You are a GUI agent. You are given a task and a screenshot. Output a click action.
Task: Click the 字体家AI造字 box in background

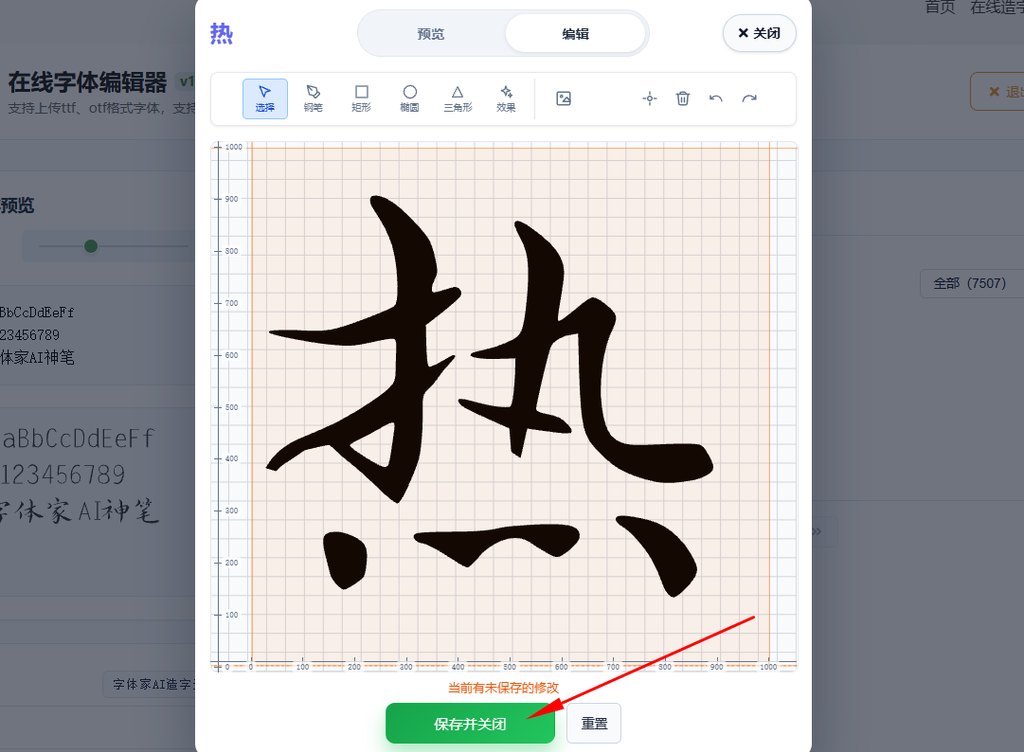click(150, 684)
